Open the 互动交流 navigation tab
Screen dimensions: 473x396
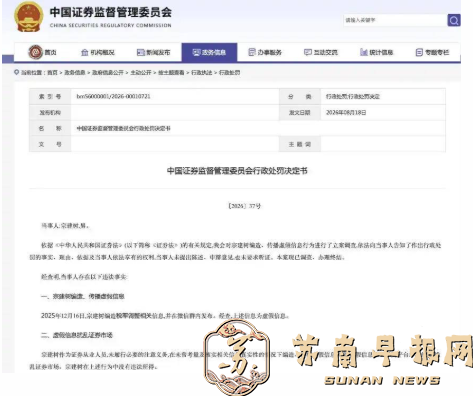(321, 52)
